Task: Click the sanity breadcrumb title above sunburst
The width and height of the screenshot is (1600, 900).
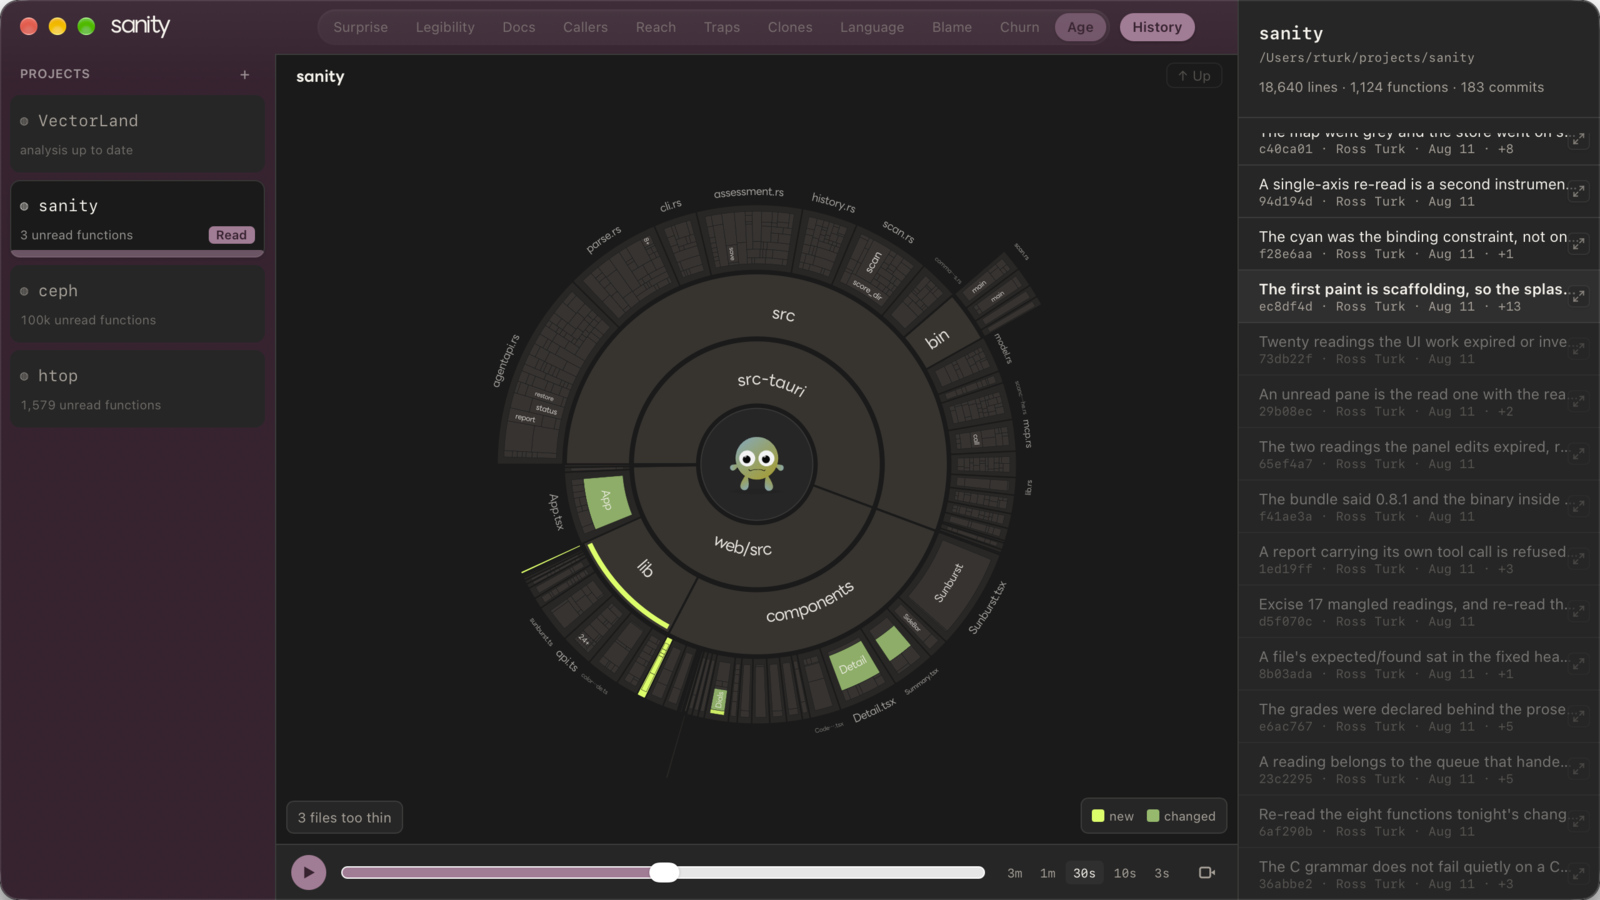Action: pos(320,76)
